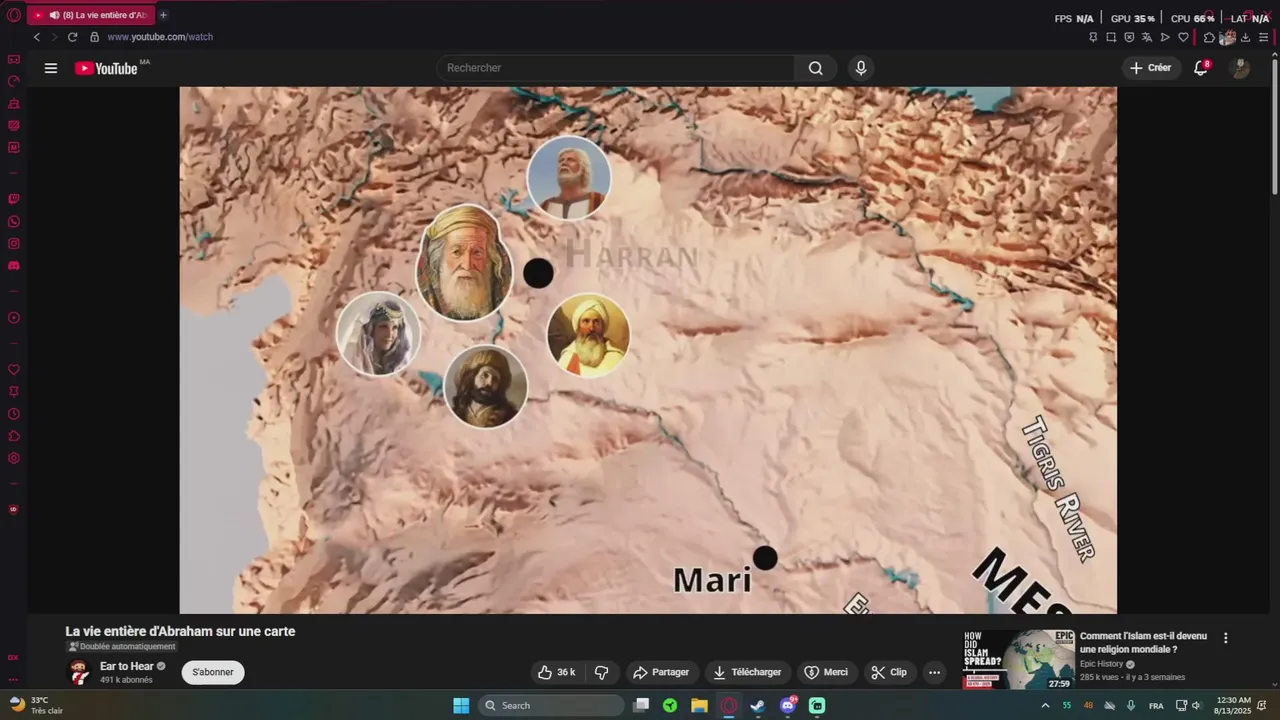The image size is (1280, 720).
Task: Click the Merci thanks button
Action: click(826, 672)
